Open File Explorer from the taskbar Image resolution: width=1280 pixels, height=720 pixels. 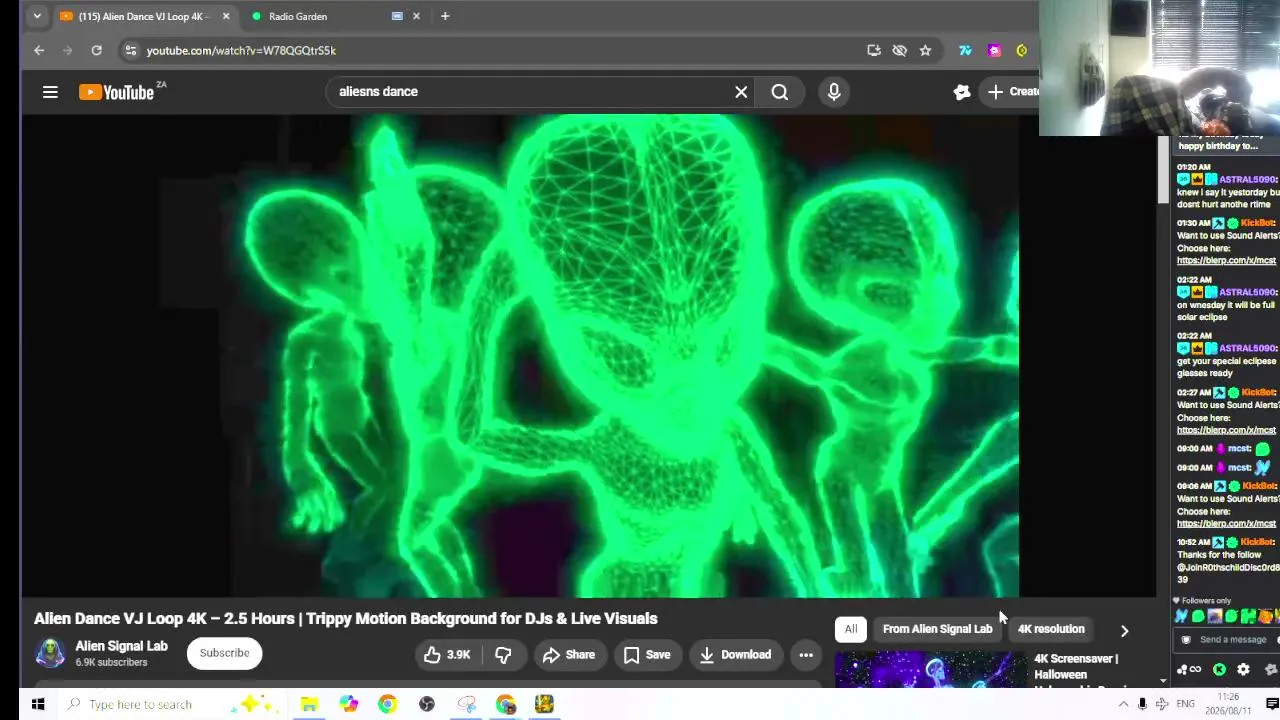309,705
